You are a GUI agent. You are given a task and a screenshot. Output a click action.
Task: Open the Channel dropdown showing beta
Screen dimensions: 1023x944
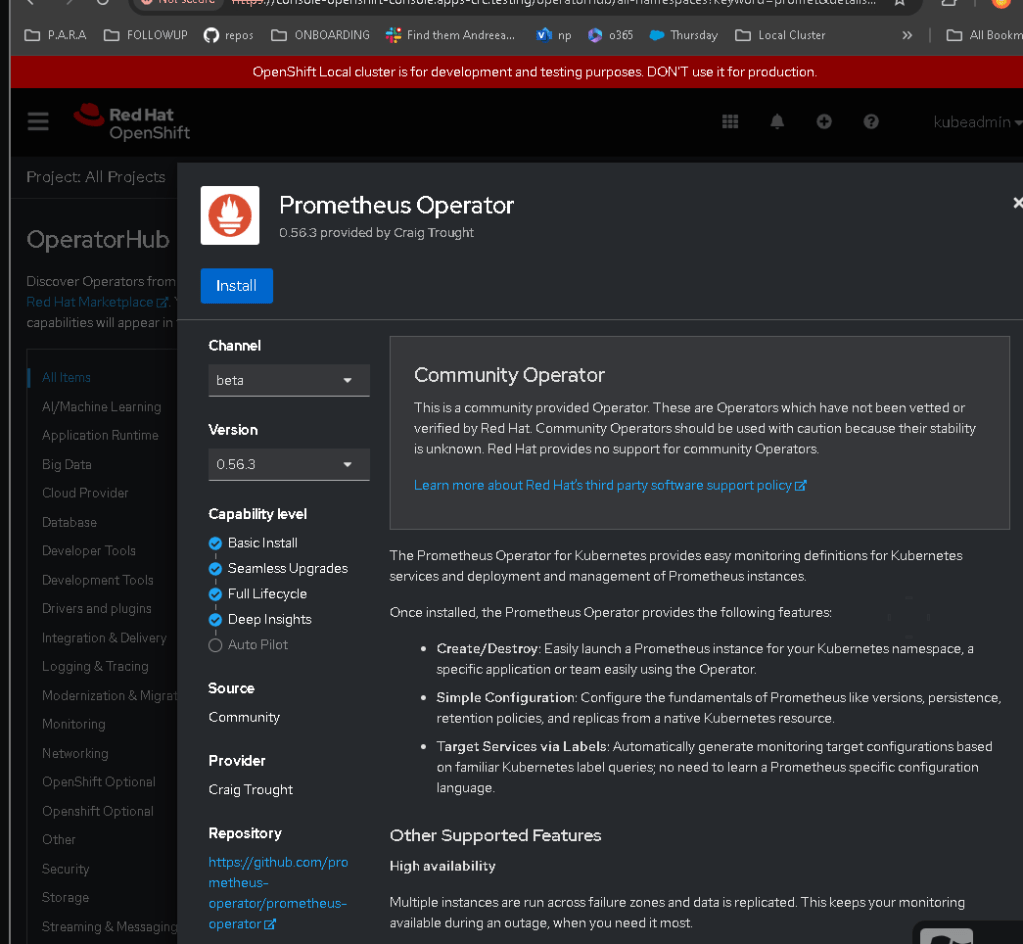coord(289,380)
